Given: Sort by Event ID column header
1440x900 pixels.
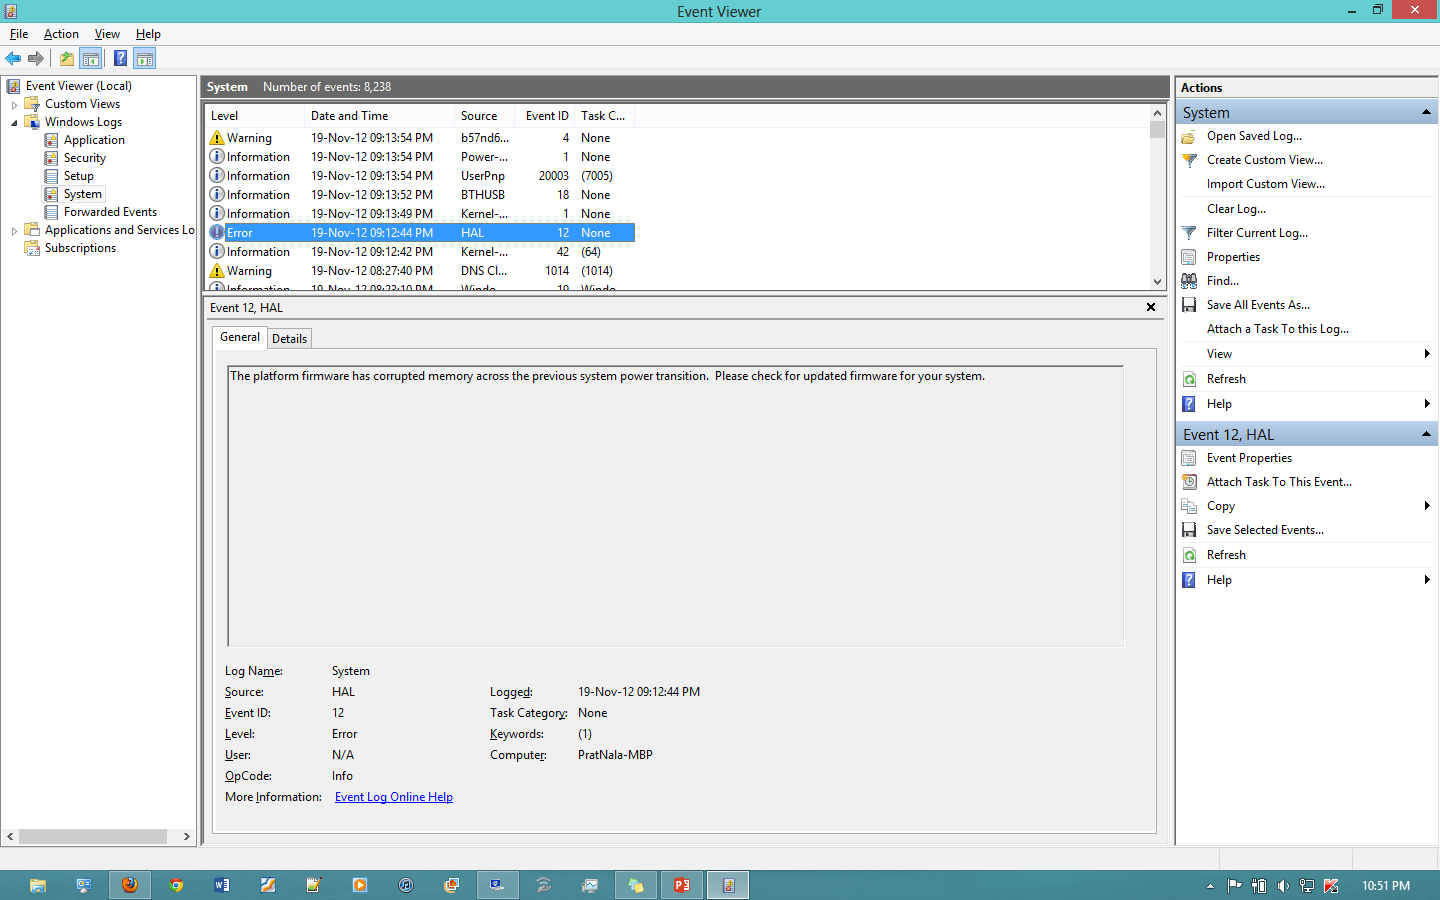Looking at the screenshot, I should point(546,116).
